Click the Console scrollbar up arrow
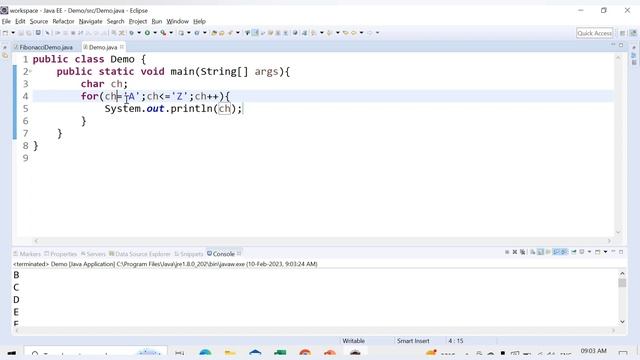This screenshot has height=360, width=640. tap(622, 273)
